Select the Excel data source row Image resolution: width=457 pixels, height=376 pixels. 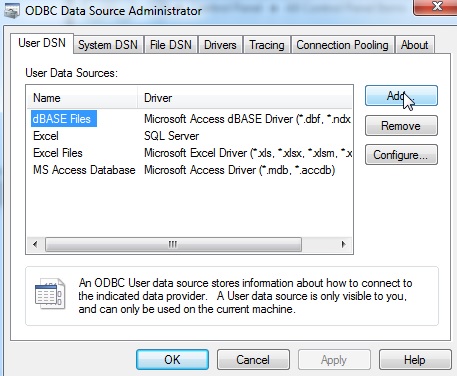click(46, 136)
